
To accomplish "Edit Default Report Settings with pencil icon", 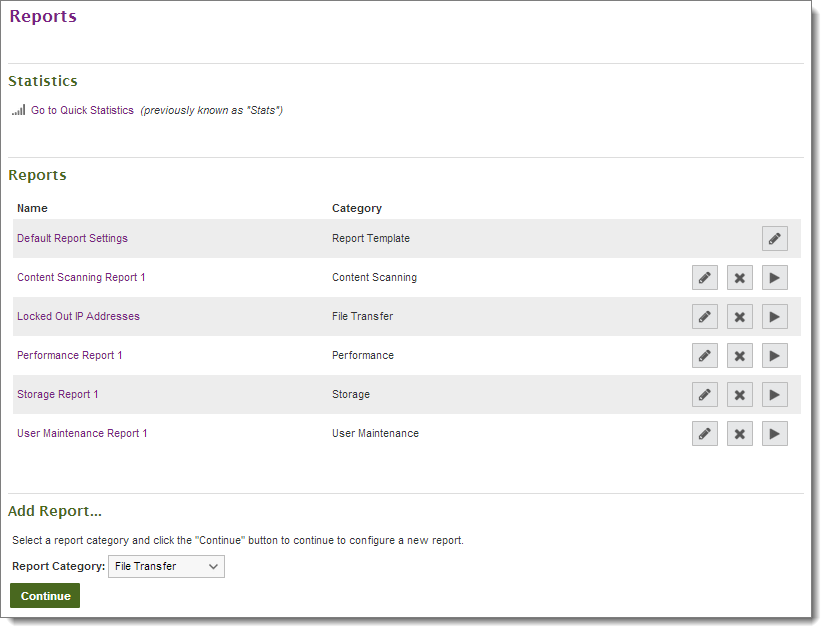I will pyautogui.click(x=774, y=238).
